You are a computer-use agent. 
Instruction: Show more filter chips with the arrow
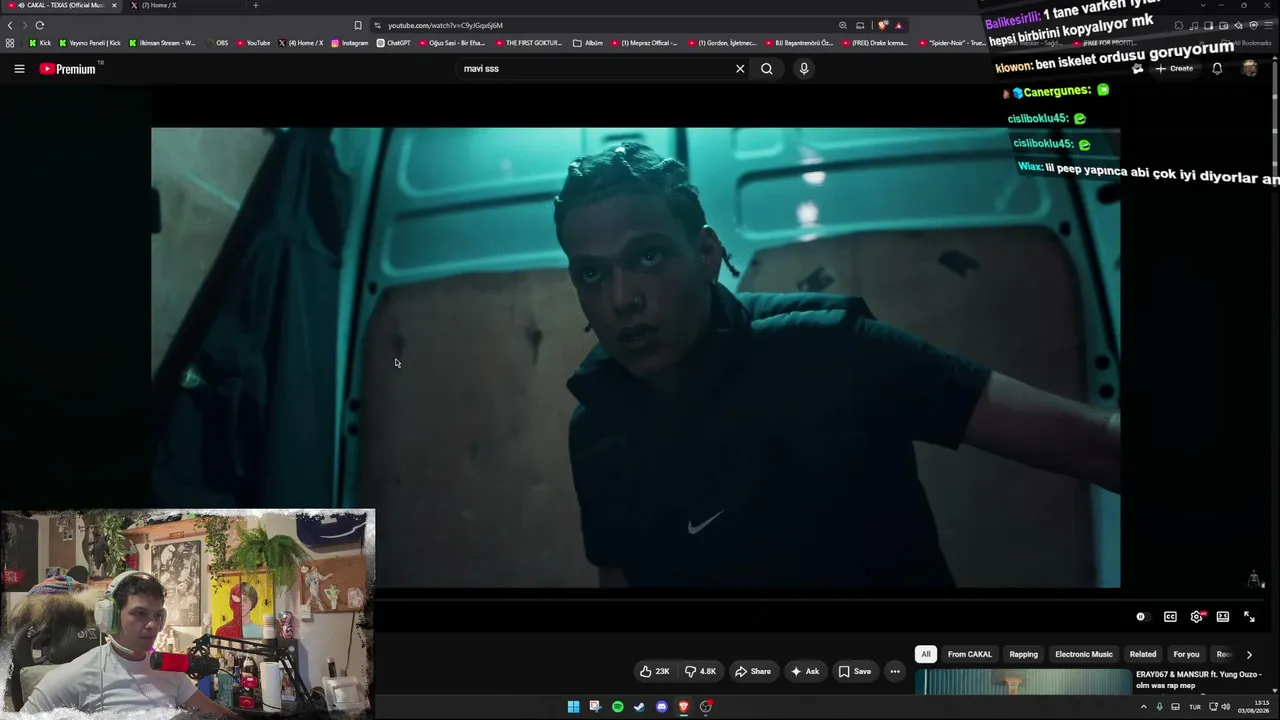point(1249,654)
